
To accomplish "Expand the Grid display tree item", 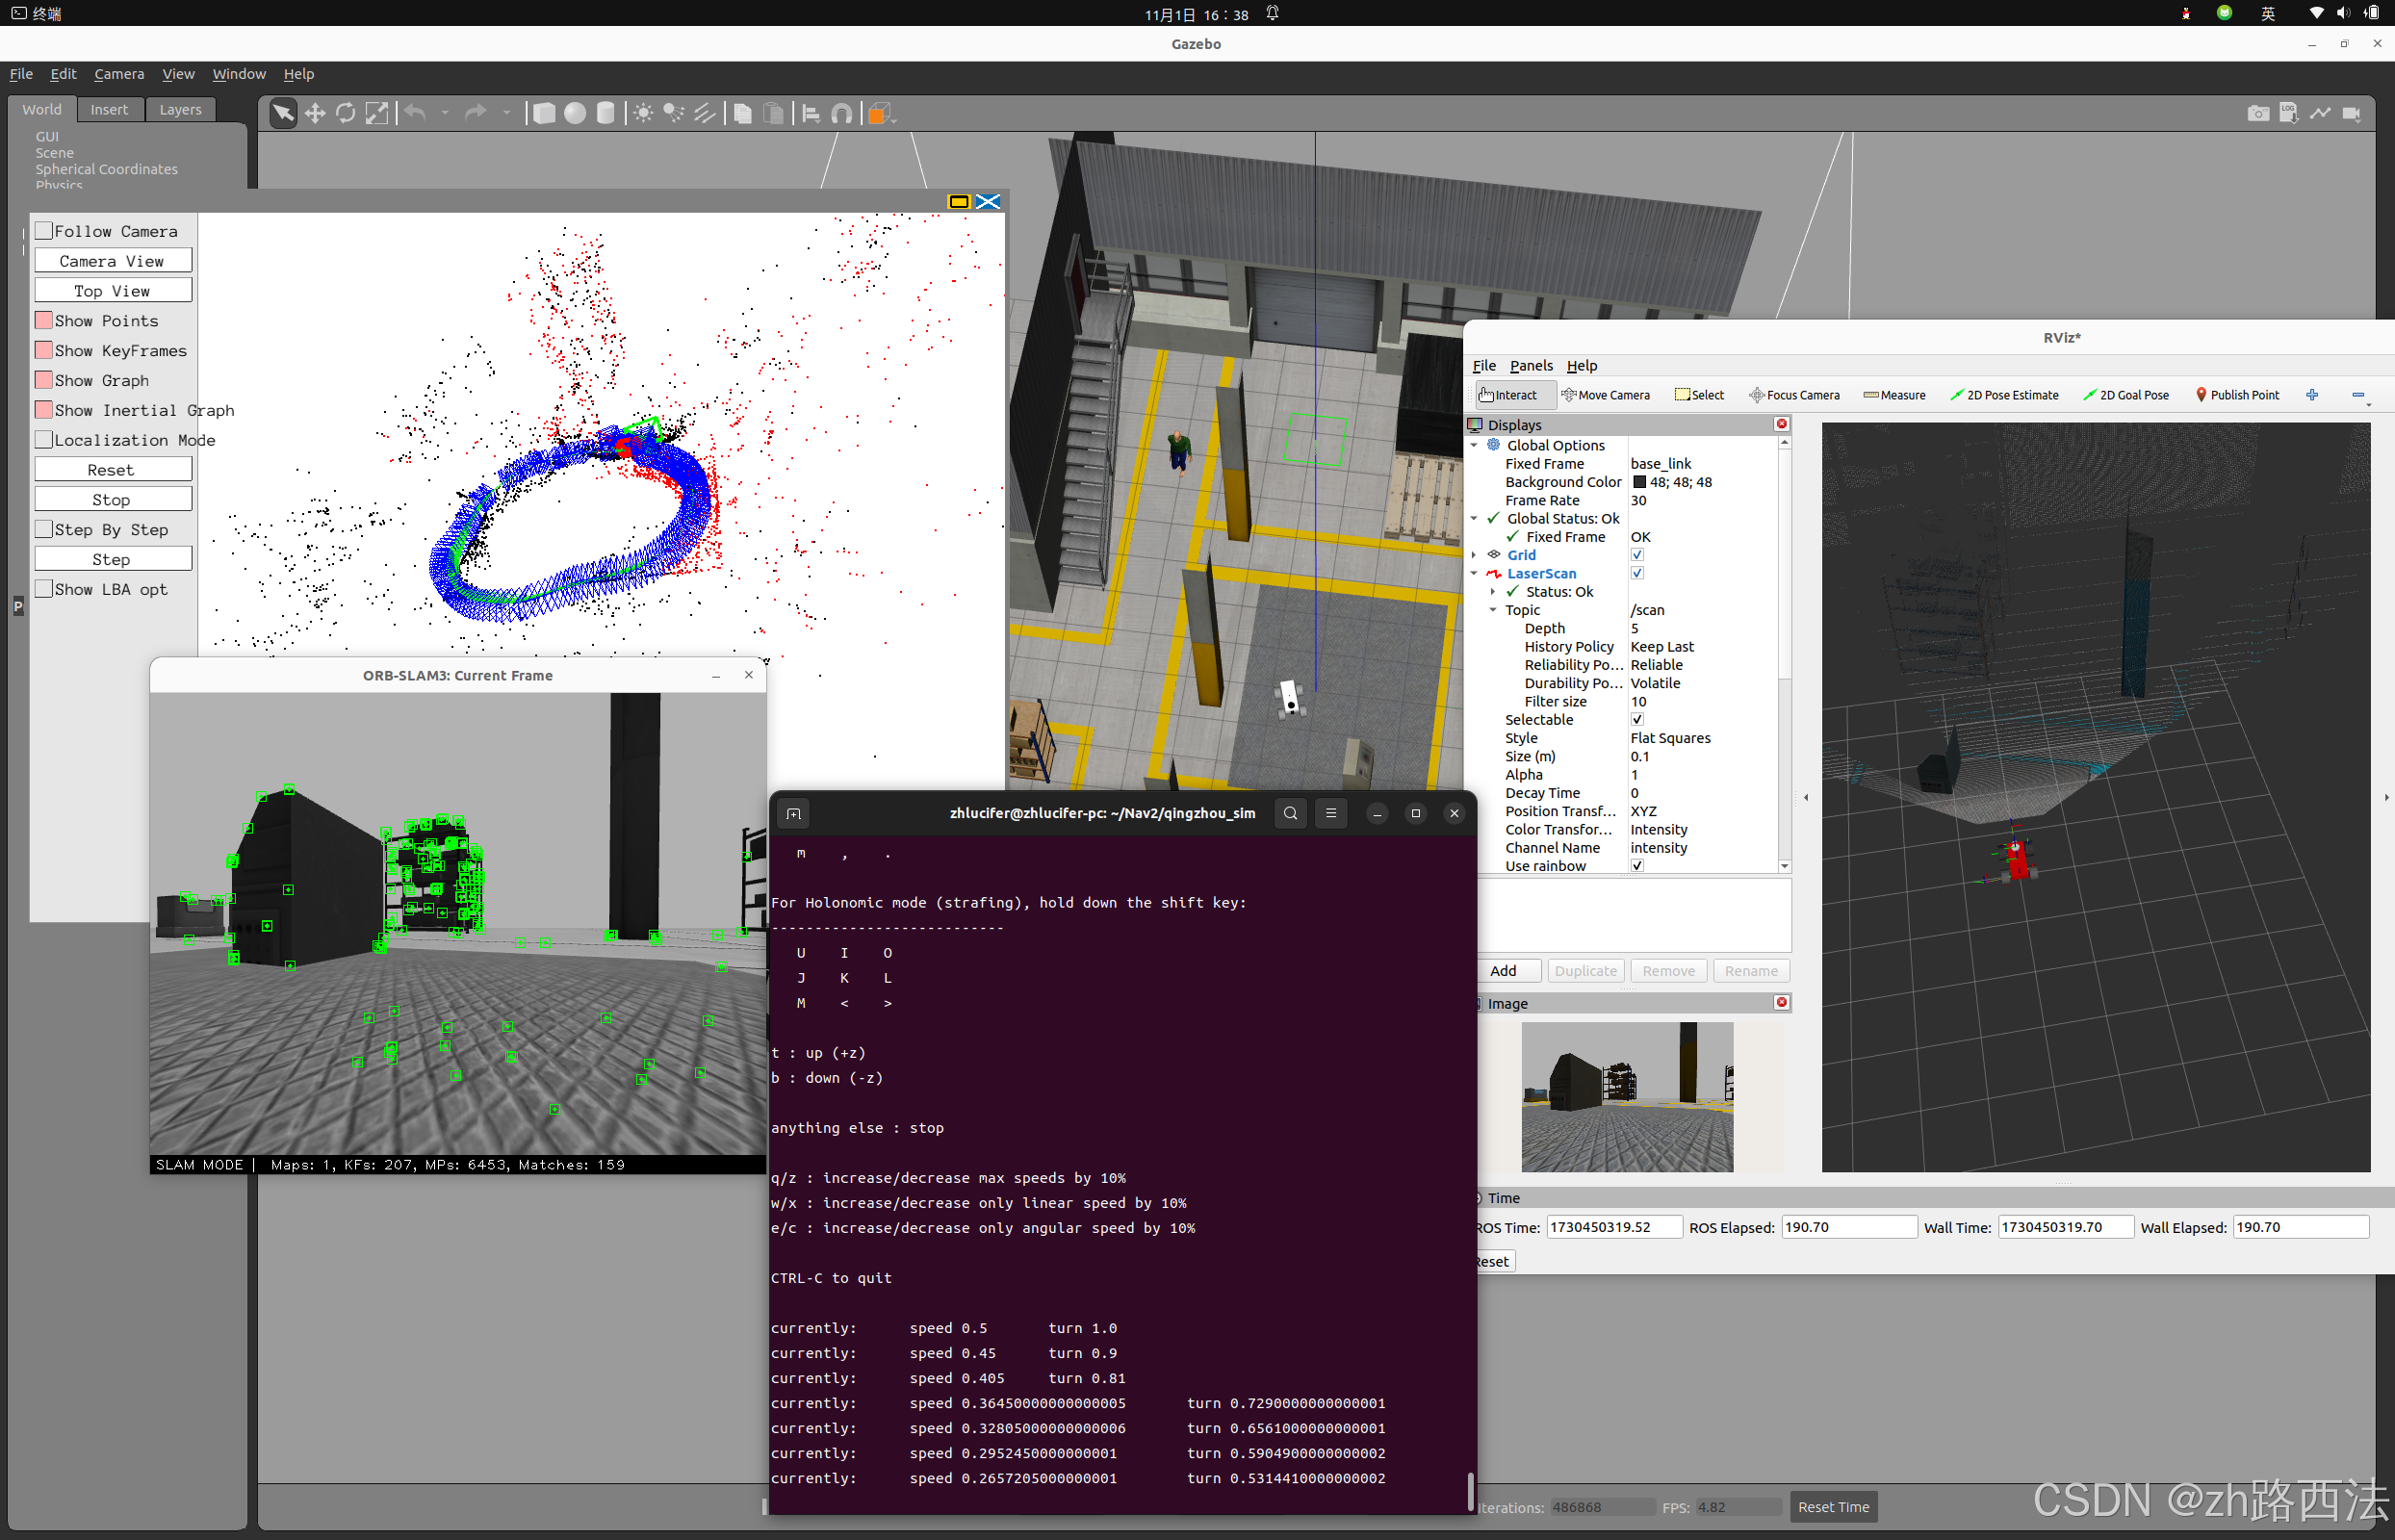I will pos(1474,555).
